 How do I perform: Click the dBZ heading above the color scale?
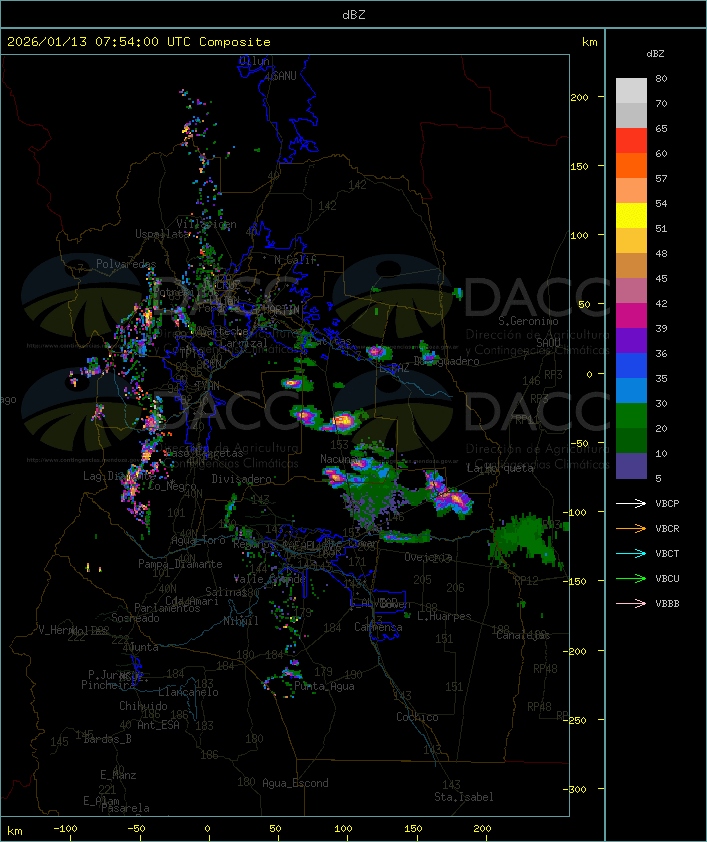click(655, 53)
